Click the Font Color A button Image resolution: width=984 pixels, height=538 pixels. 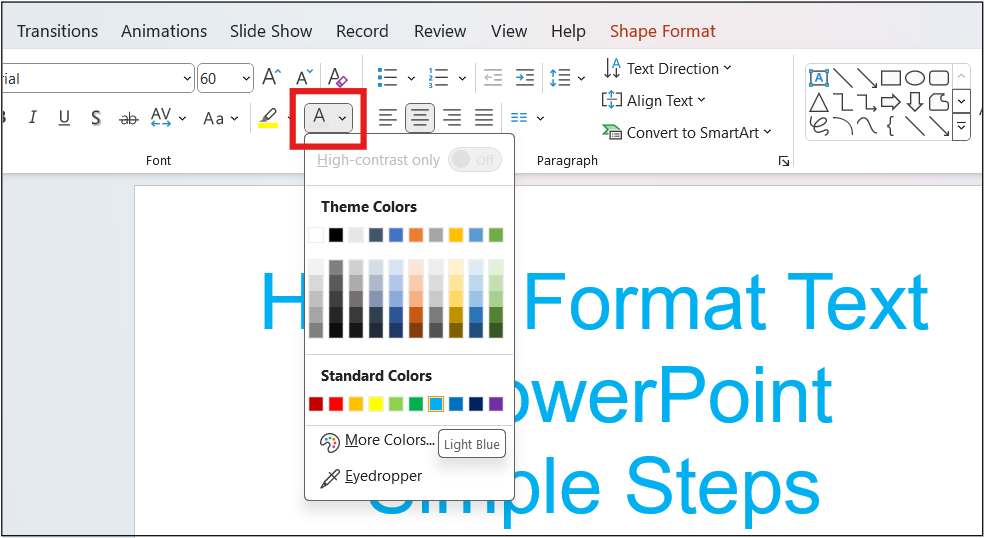coord(319,117)
